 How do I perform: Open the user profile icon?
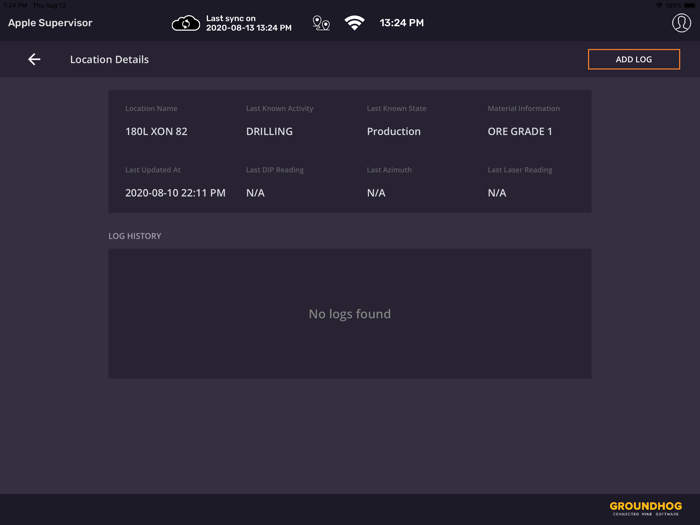pos(681,23)
